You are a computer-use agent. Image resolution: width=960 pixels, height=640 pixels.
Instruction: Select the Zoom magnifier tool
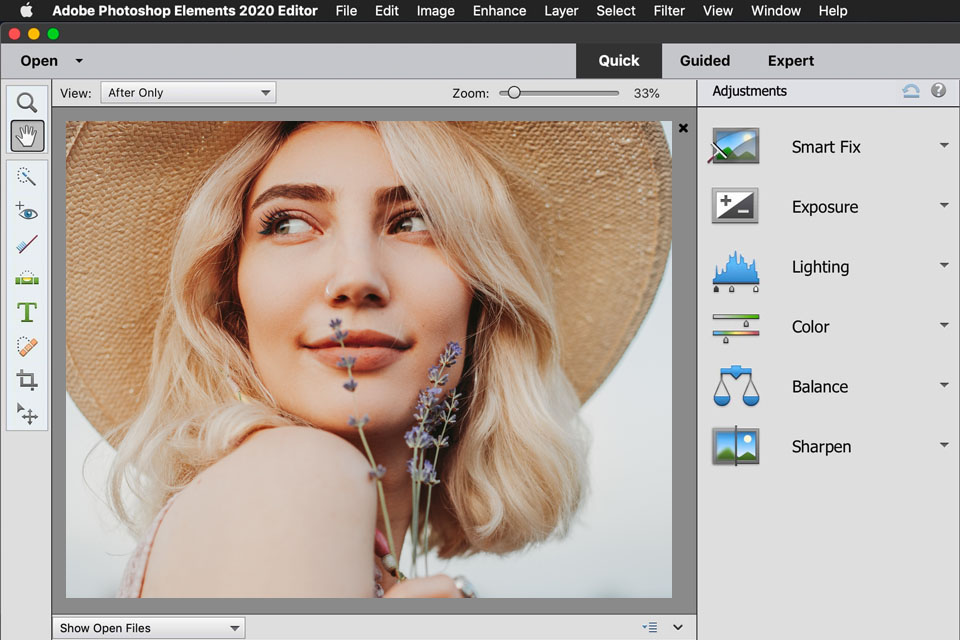[27, 102]
